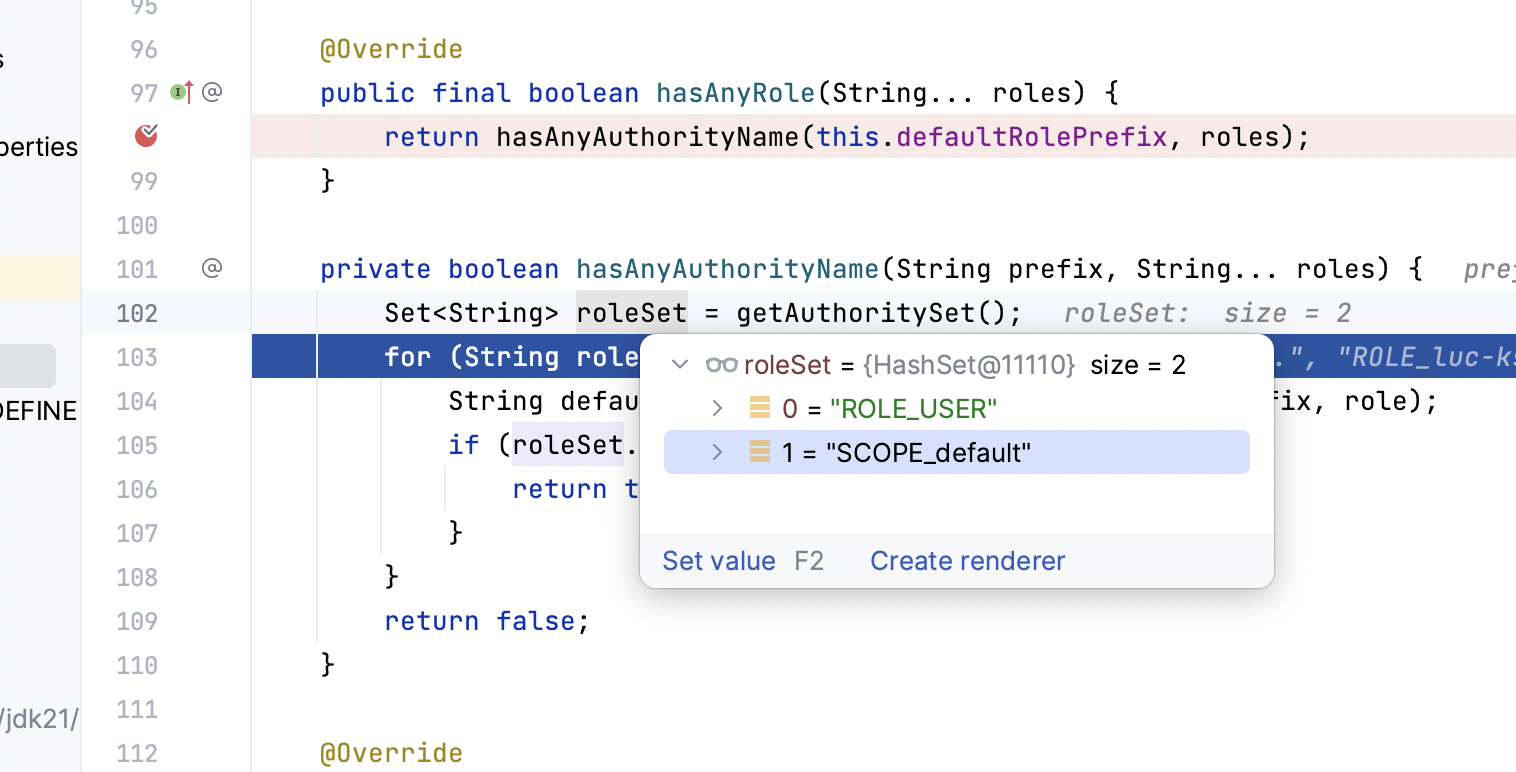Click the @ annotations icon next to line 101
The height and width of the screenshot is (772, 1516).
click(x=212, y=268)
